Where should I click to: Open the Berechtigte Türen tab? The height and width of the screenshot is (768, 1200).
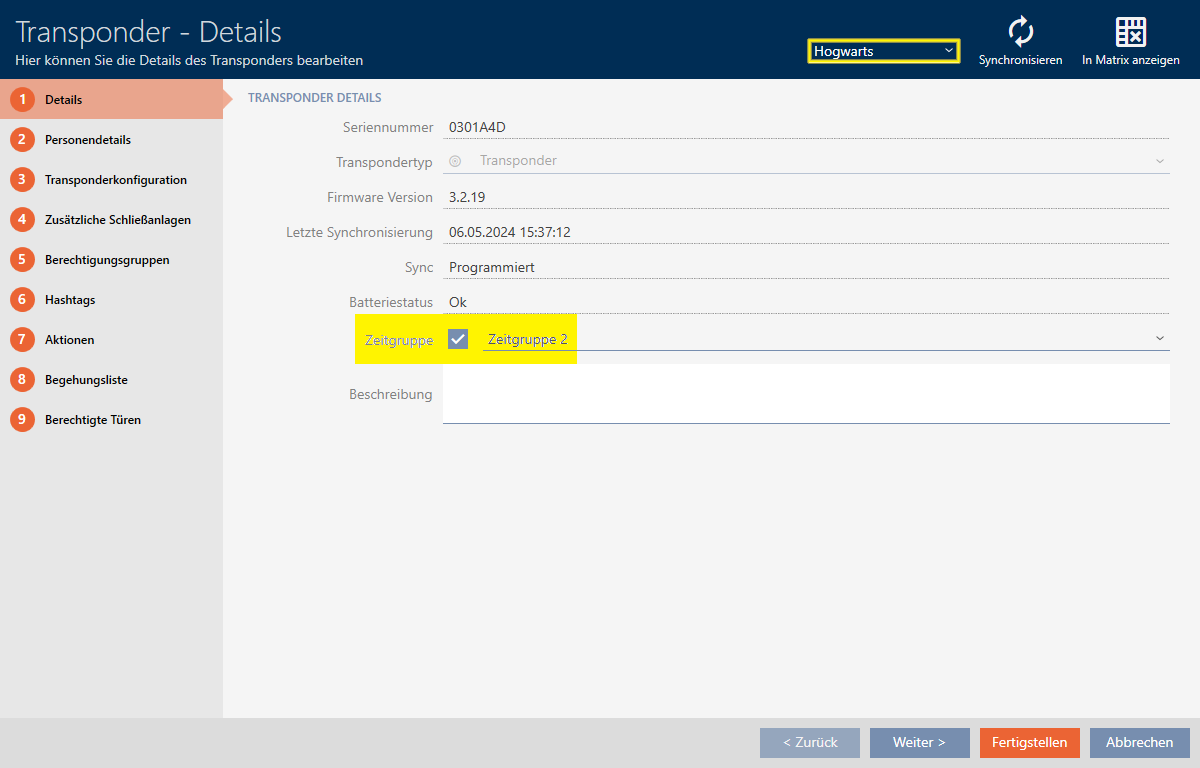click(x=92, y=420)
